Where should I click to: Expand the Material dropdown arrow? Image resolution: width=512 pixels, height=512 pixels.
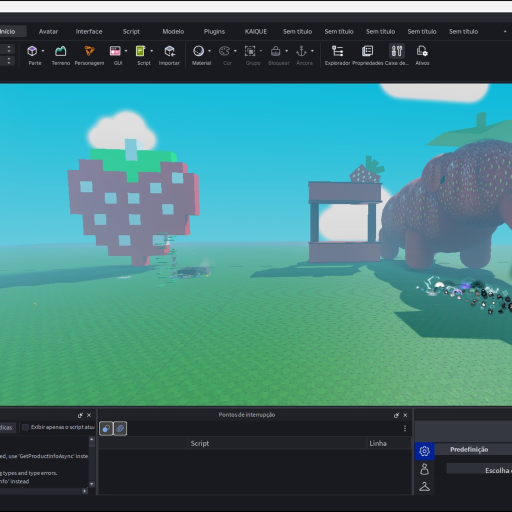point(210,51)
